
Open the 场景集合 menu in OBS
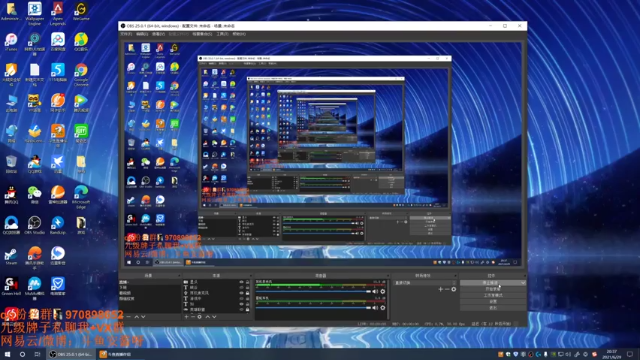coord(202,34)
